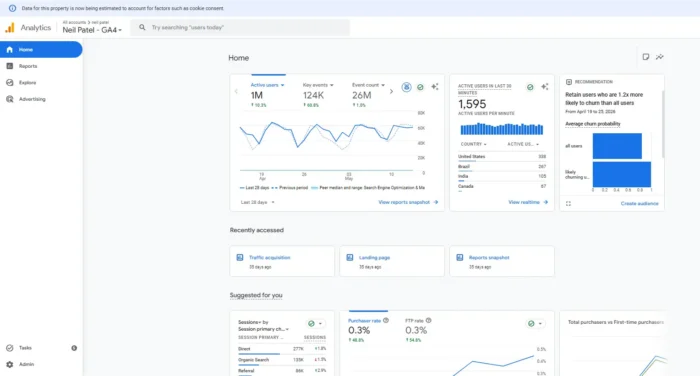Select the Canada row
The height and width of the screenshot is (376, 700).
[502, 186]
